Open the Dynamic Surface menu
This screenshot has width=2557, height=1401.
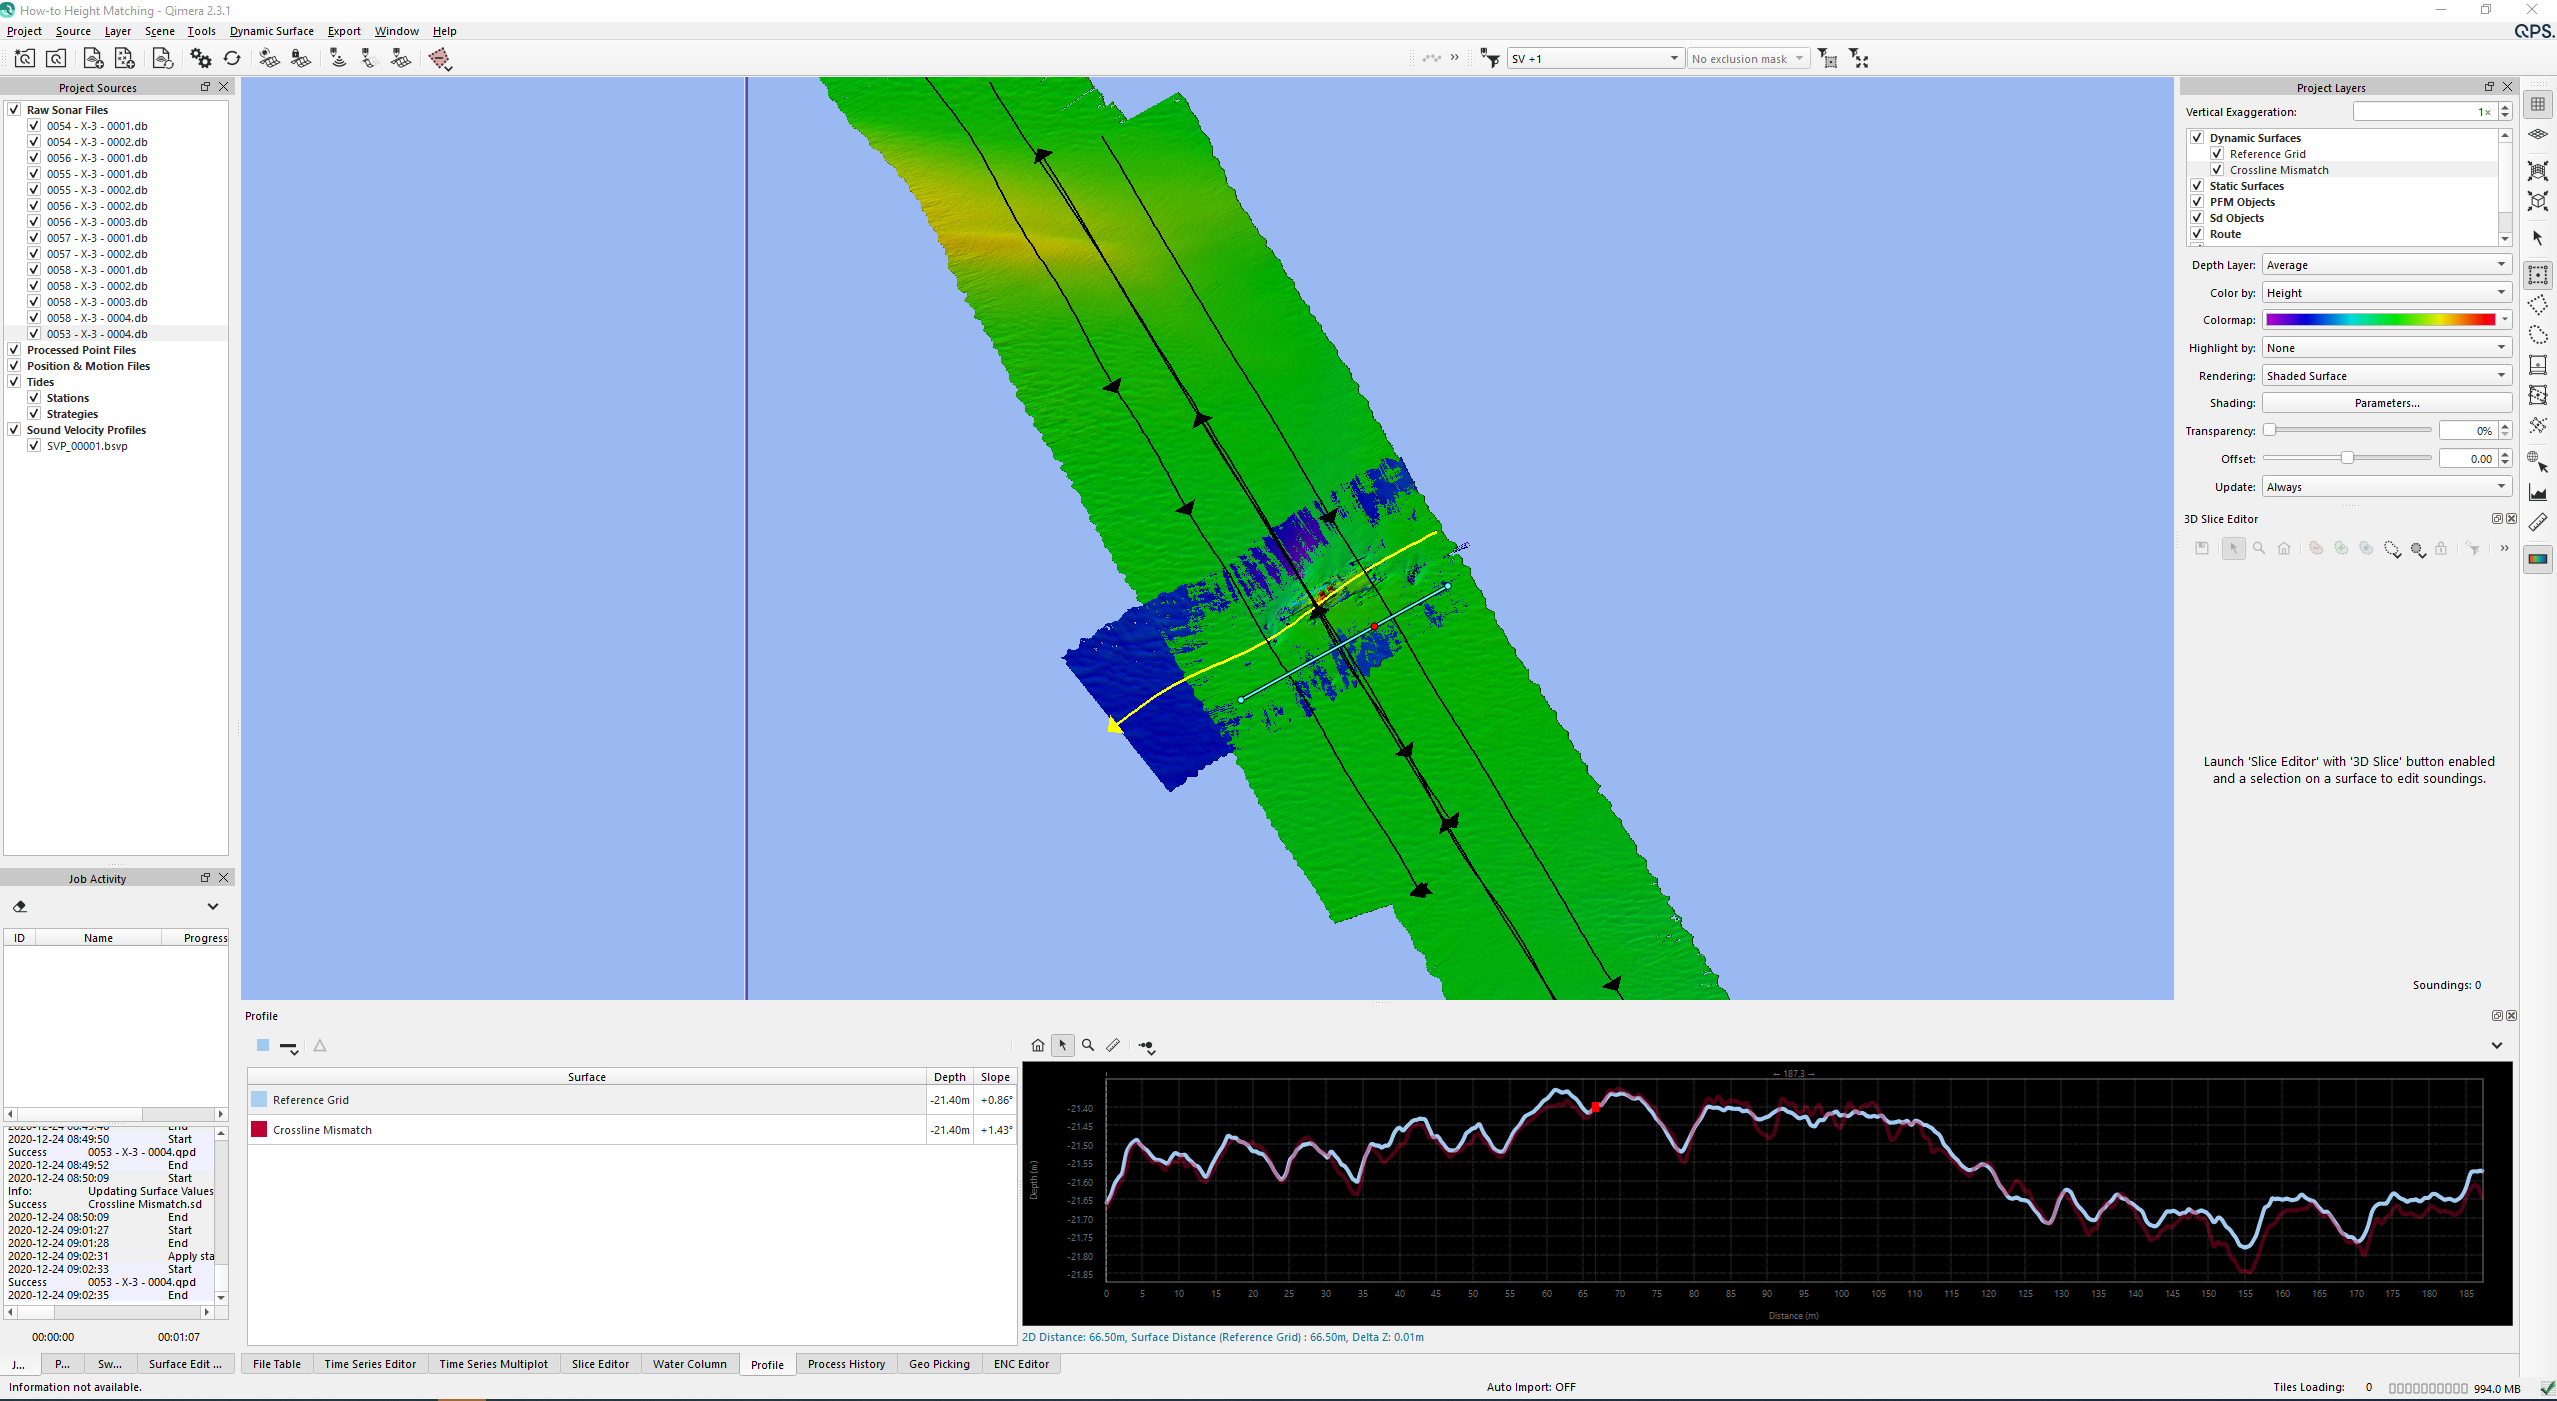click(x=271, y=31)
